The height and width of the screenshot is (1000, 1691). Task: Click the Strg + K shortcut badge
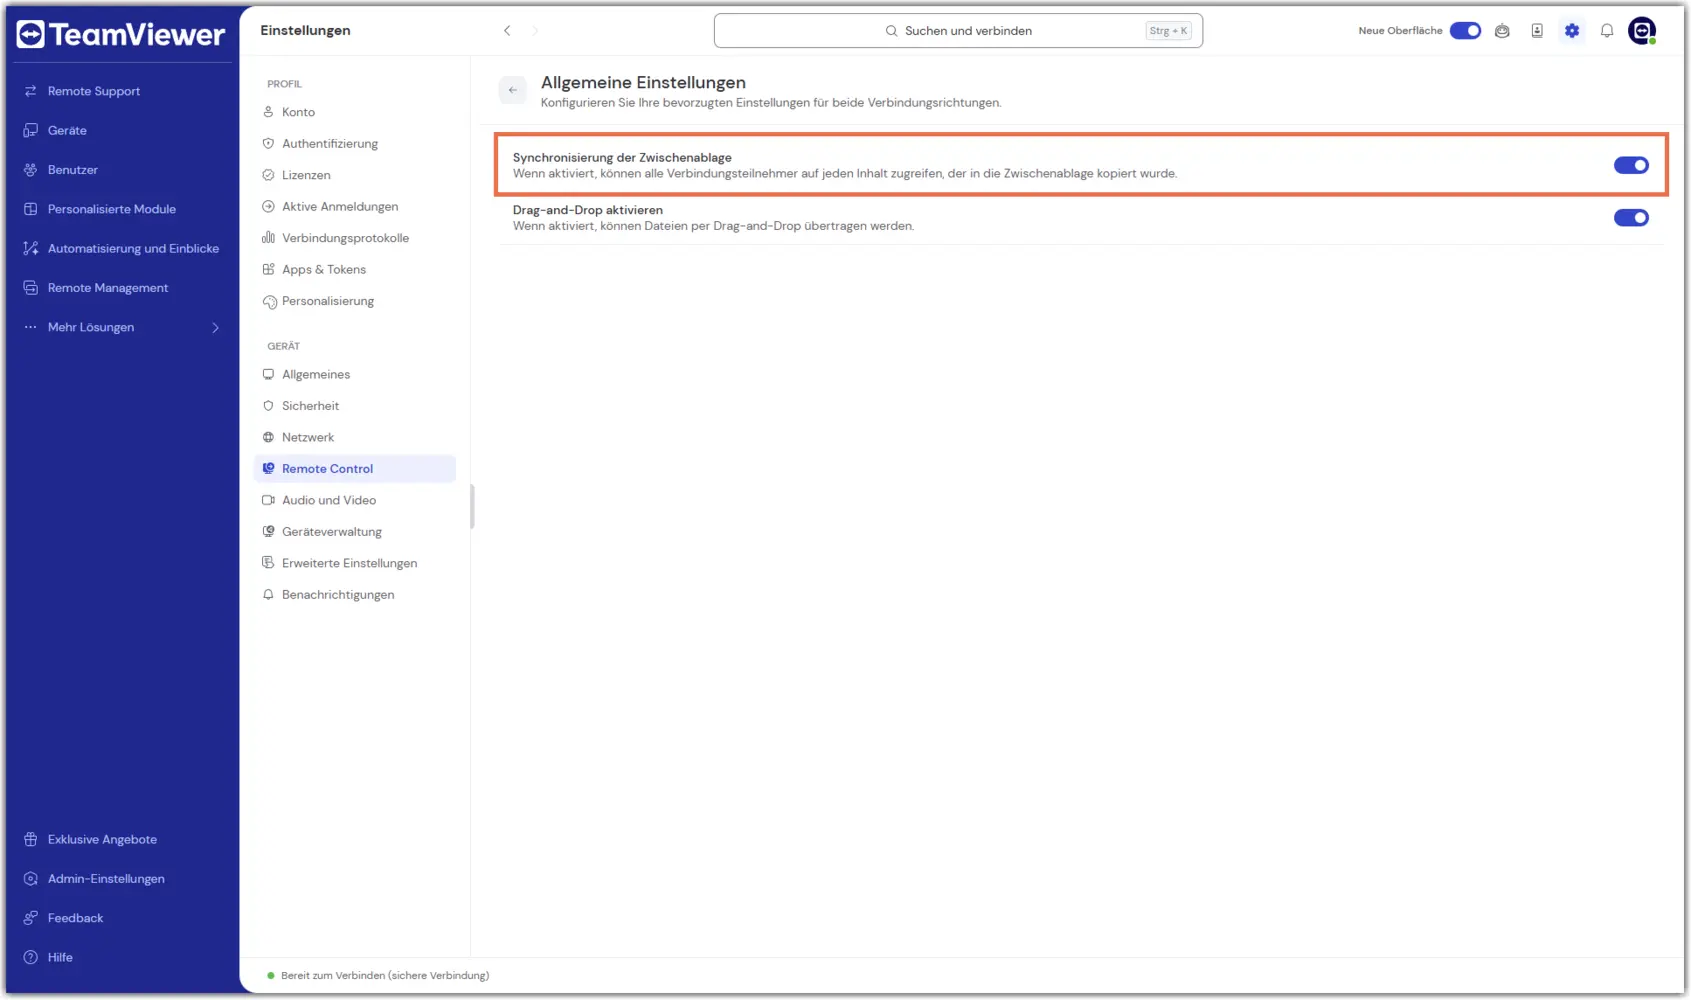coord(1168,31)
